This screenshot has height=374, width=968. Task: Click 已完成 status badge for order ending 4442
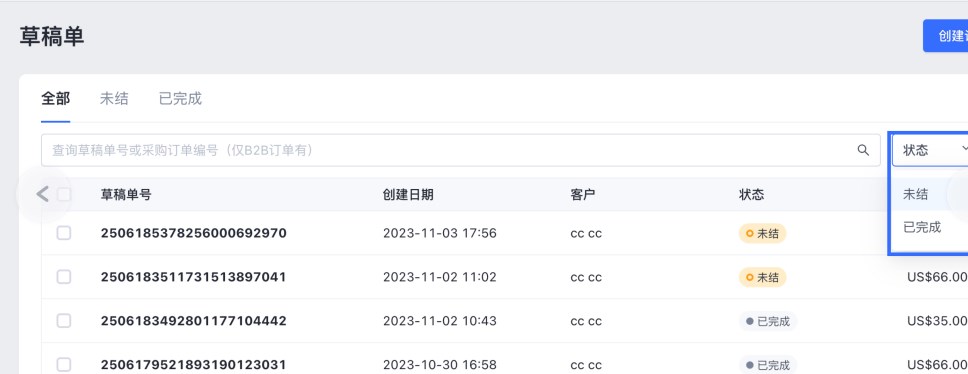point(768,322)
